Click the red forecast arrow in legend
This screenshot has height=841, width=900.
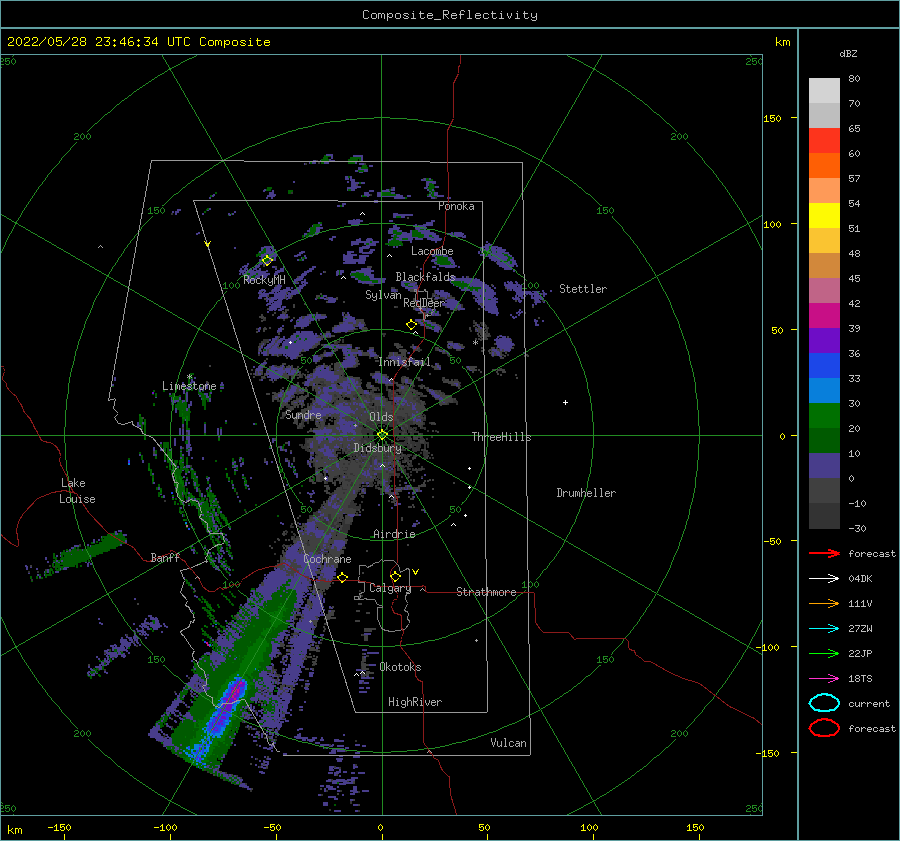[824, 553]
